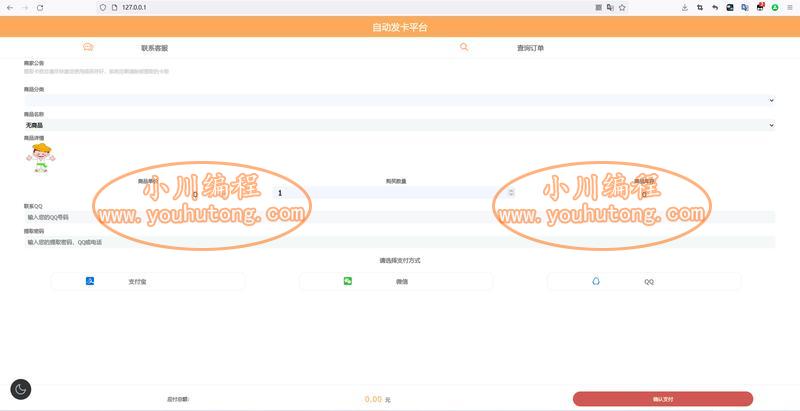Click the browser forward arrow

(25, 8)
